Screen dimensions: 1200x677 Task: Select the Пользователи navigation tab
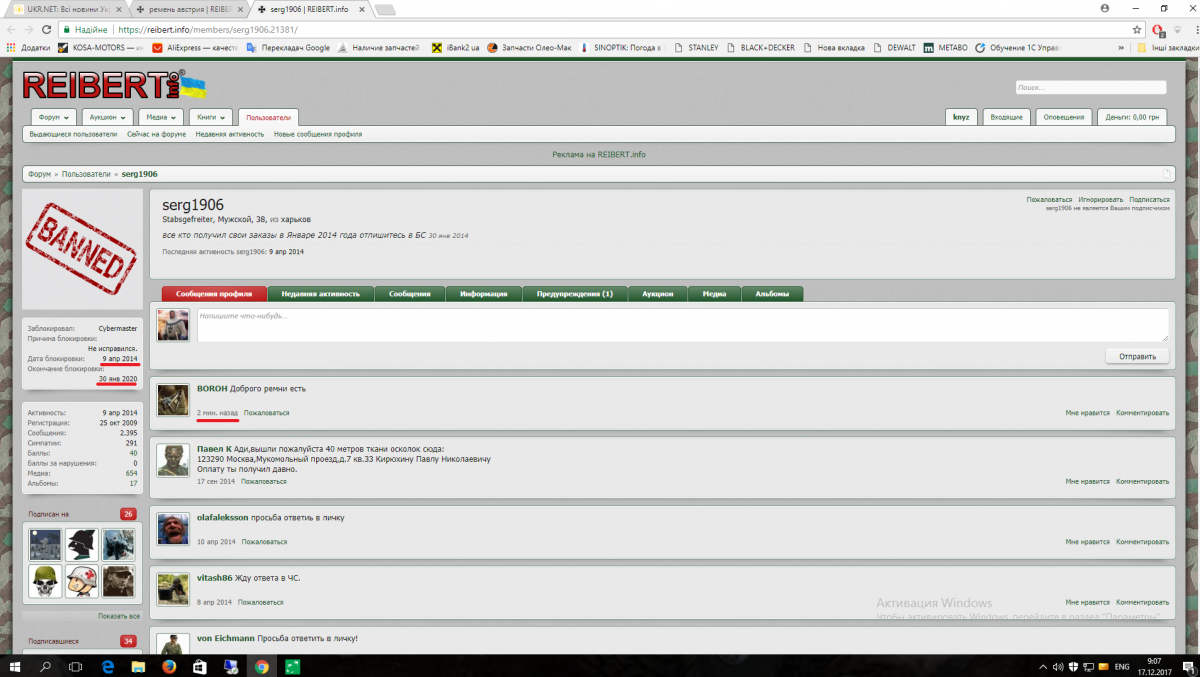(x=268, y=117)
